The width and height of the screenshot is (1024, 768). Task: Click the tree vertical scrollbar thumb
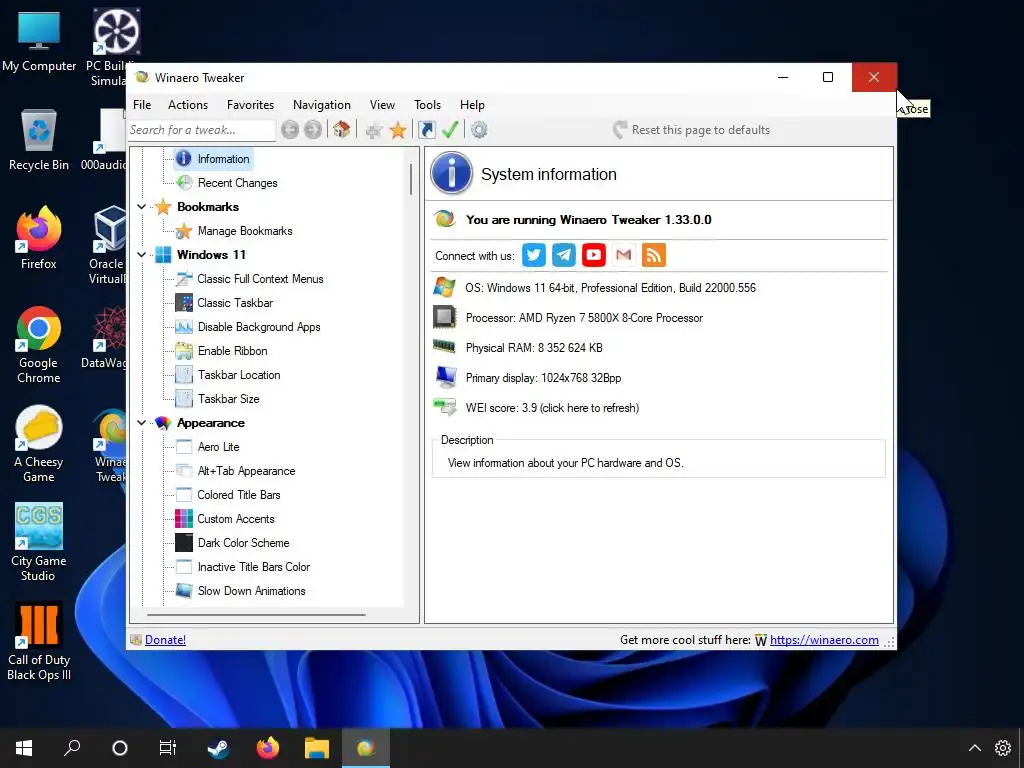pyautogui.click(x=411, y=179)
